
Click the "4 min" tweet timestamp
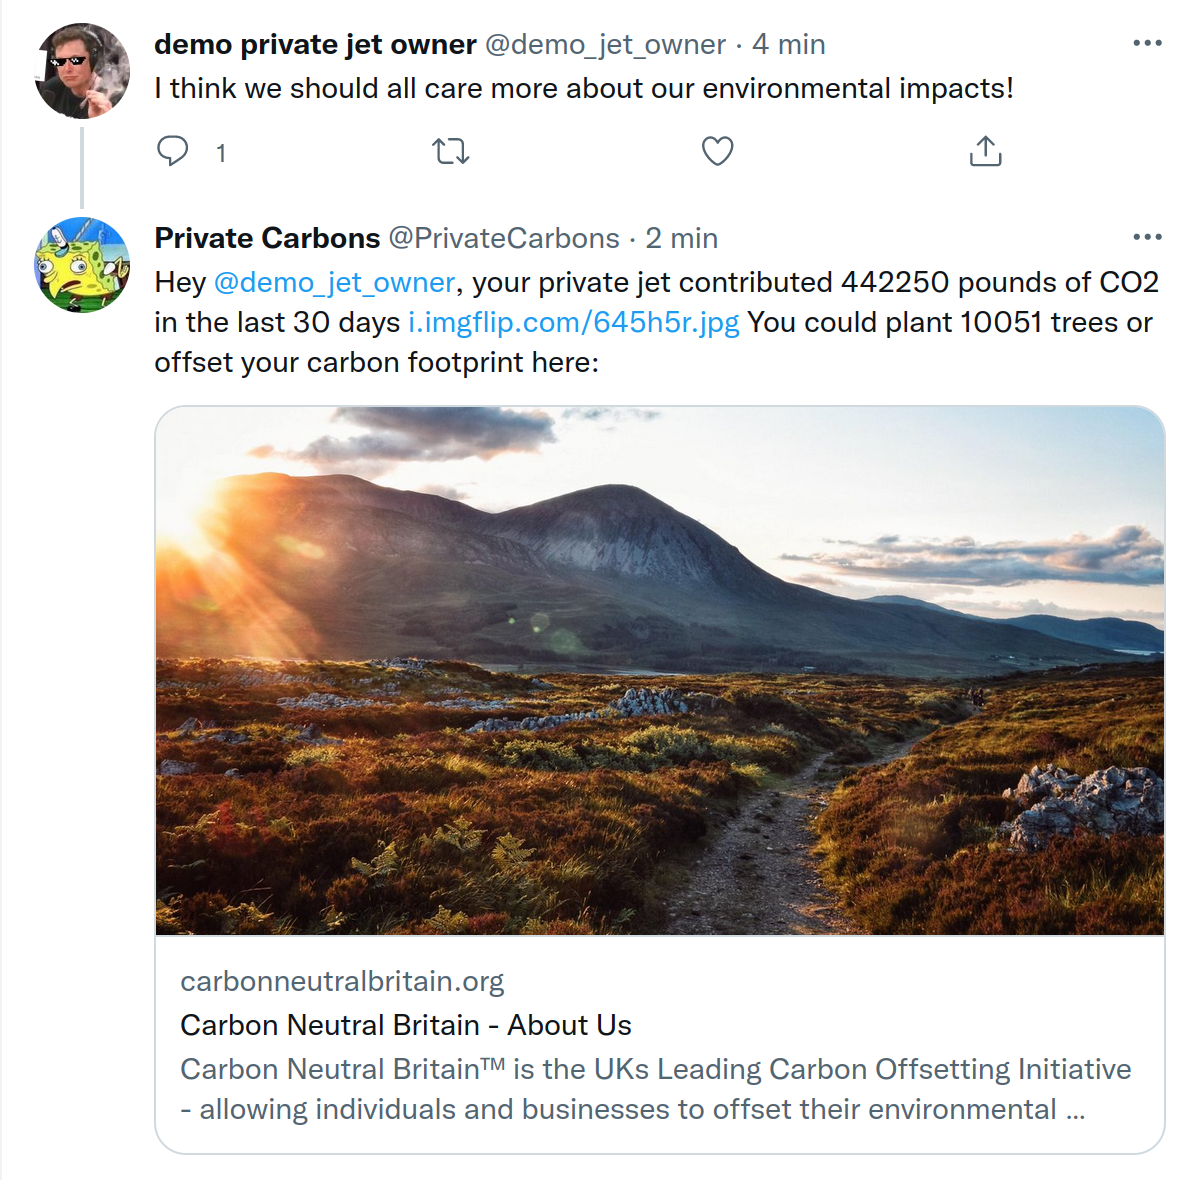coord(789,44)
